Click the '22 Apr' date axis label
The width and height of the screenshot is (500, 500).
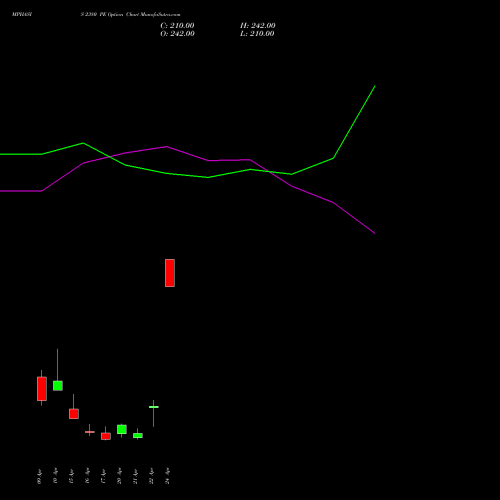(152, 476)
